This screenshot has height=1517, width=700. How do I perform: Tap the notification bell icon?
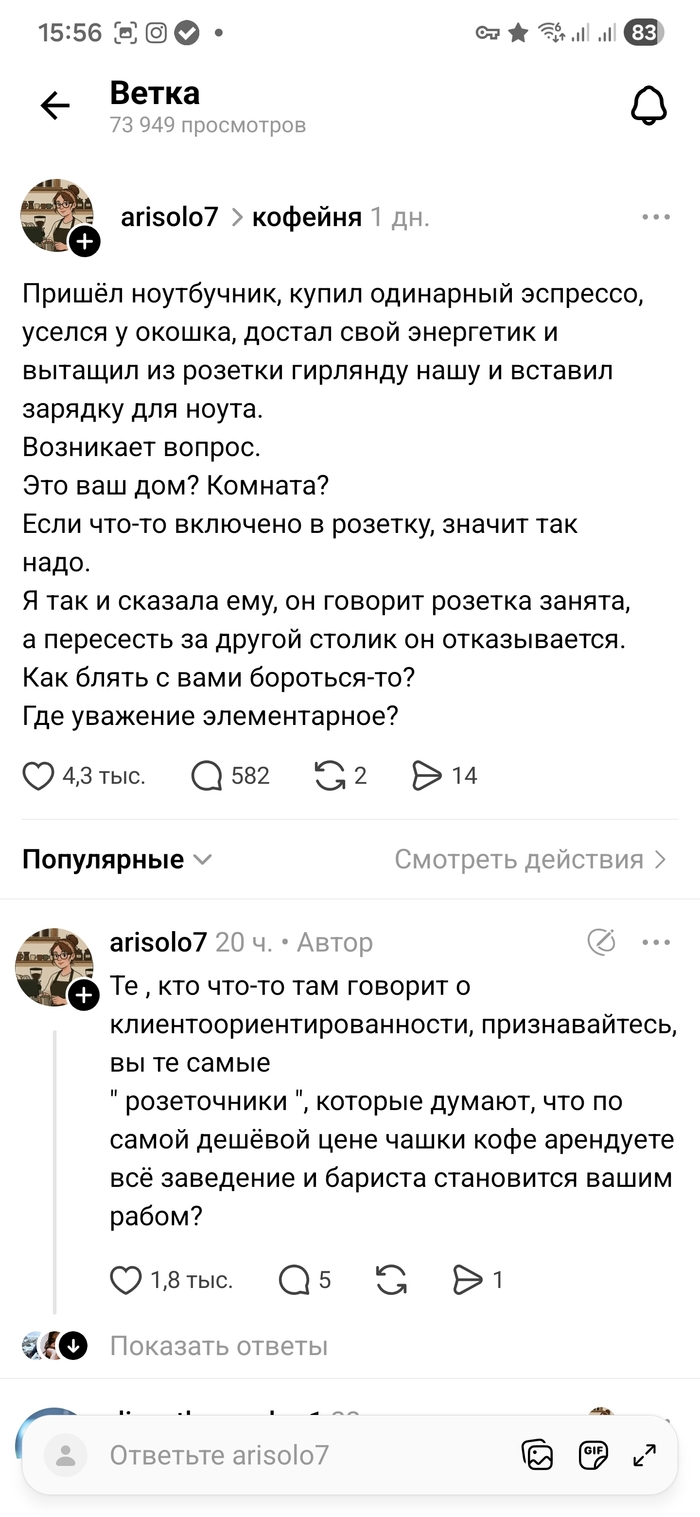pos(648,105)
